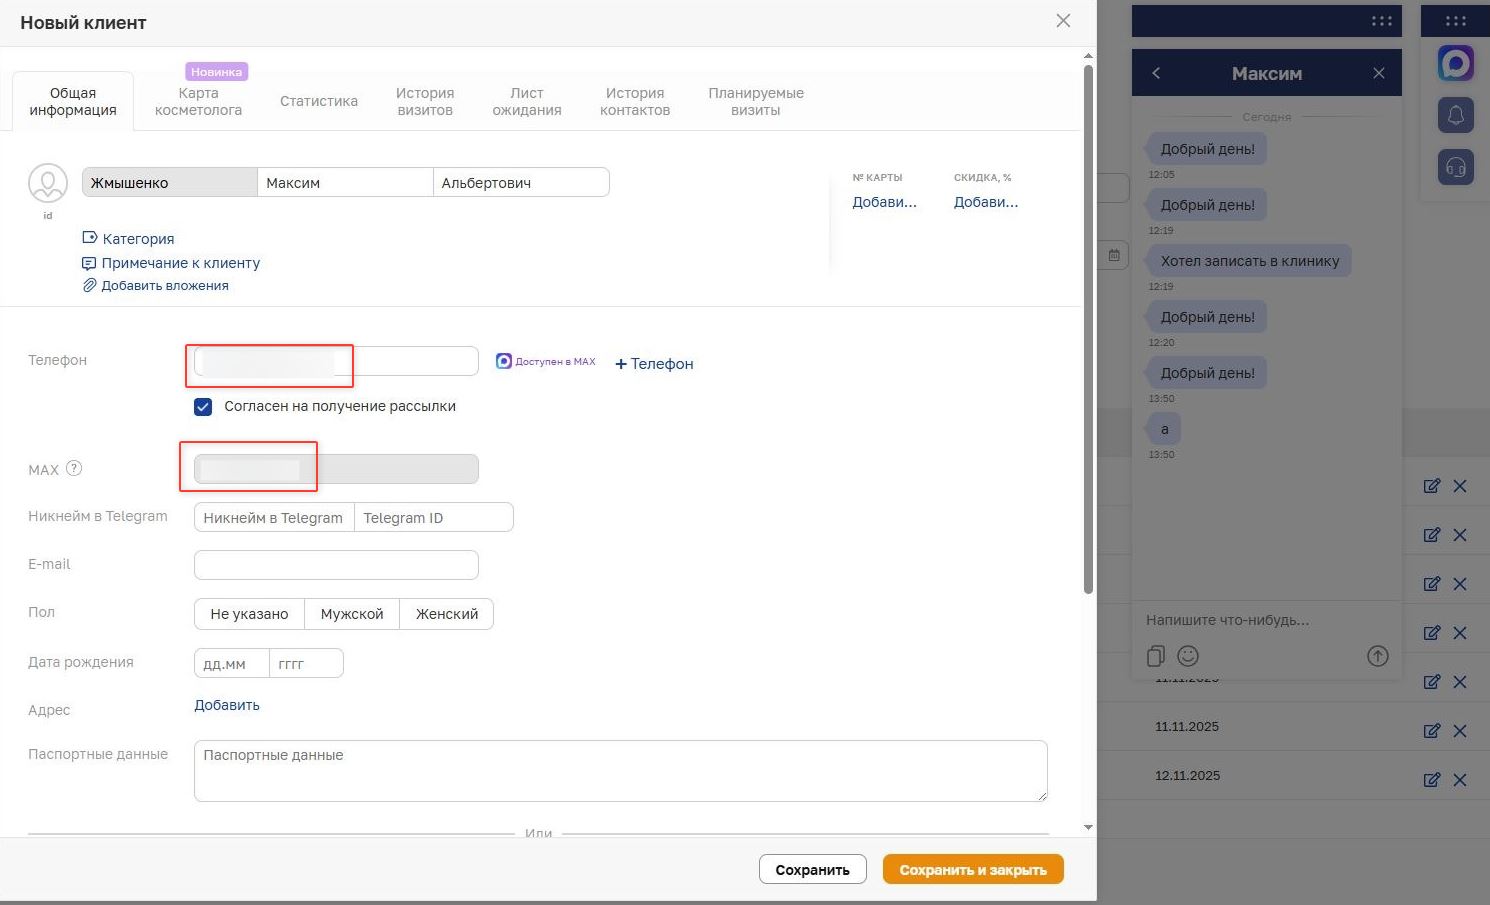Image resolution: width=1490 pixels, height=905 pixels.
Task: Click edit icon for 11.11.2025 row
Action: 1431,730
